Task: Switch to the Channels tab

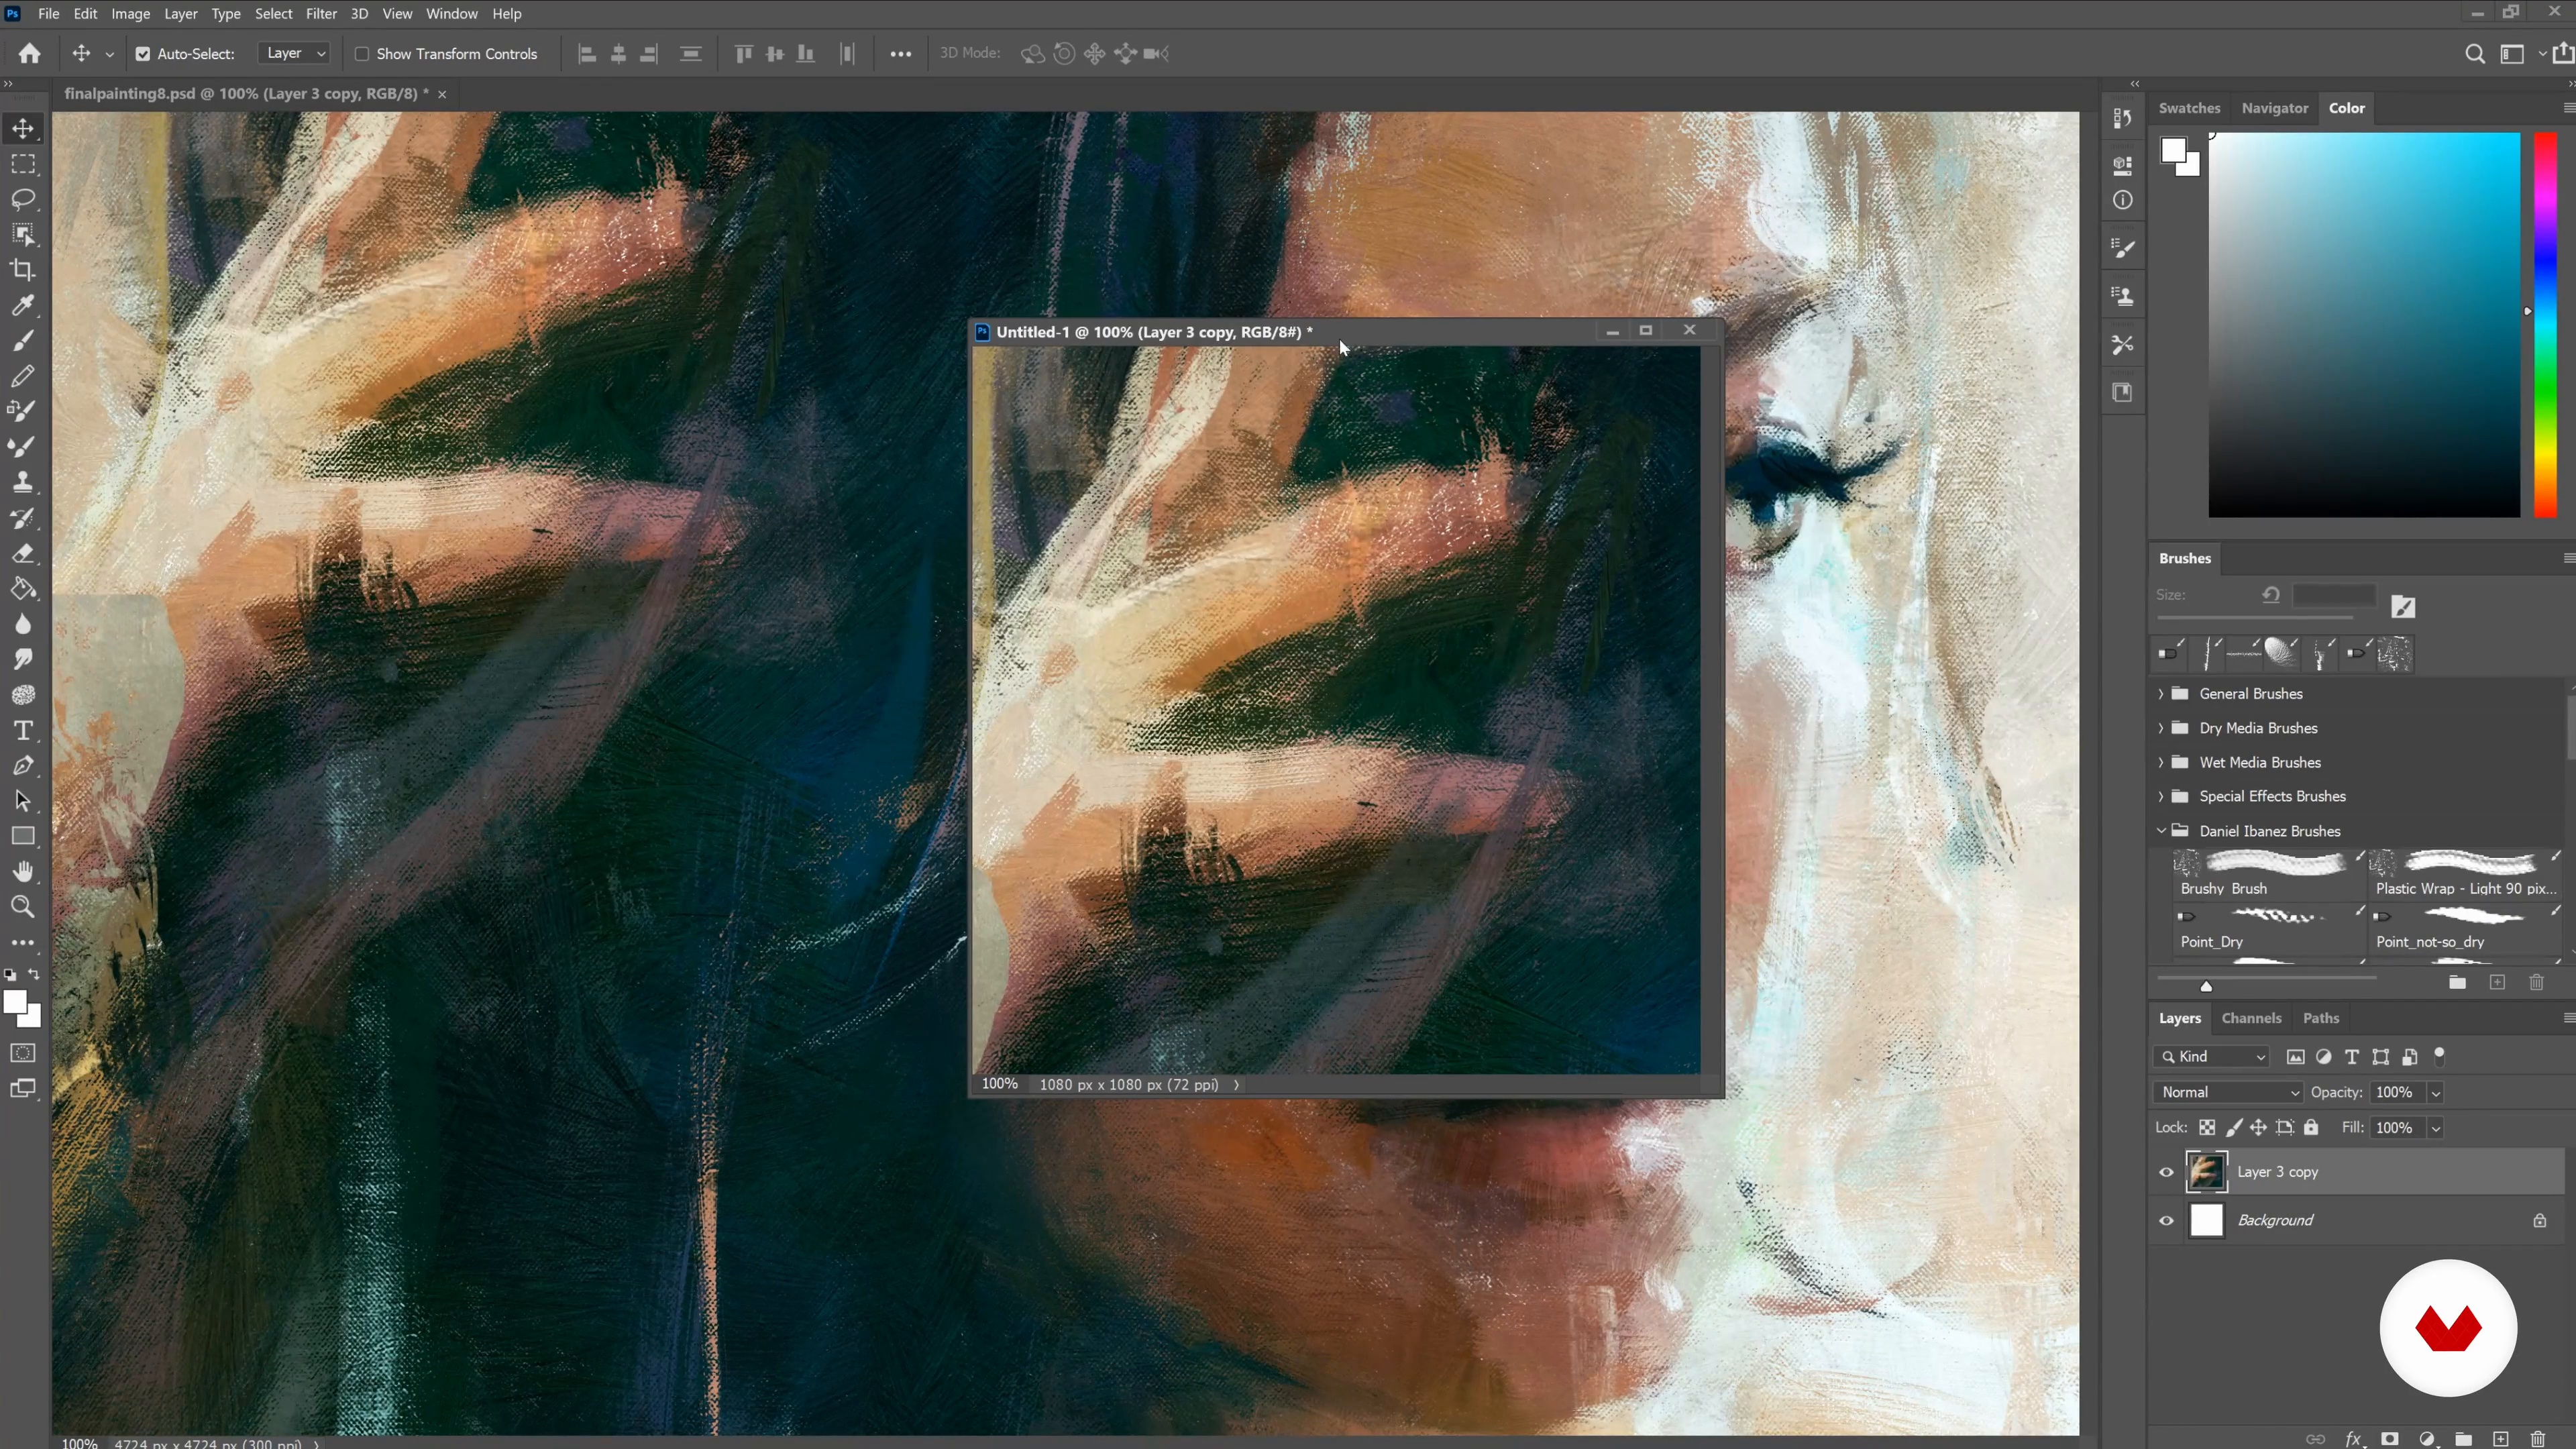Action: [x=2251, y=1018]
